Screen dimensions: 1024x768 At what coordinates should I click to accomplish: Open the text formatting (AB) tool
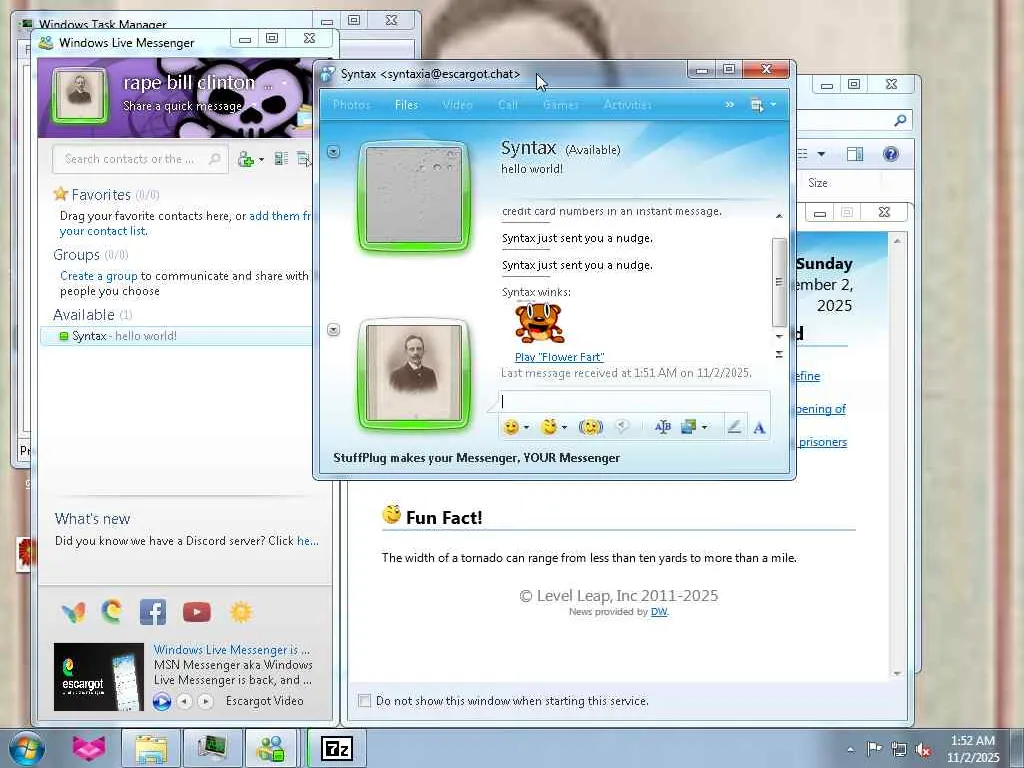662,427
